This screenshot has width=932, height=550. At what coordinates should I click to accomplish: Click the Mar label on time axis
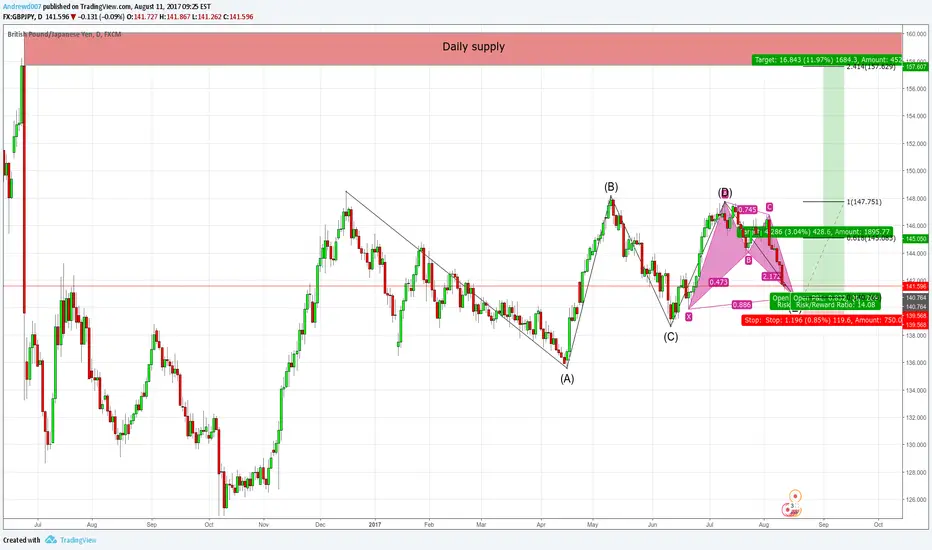click(x=481, y=524)
